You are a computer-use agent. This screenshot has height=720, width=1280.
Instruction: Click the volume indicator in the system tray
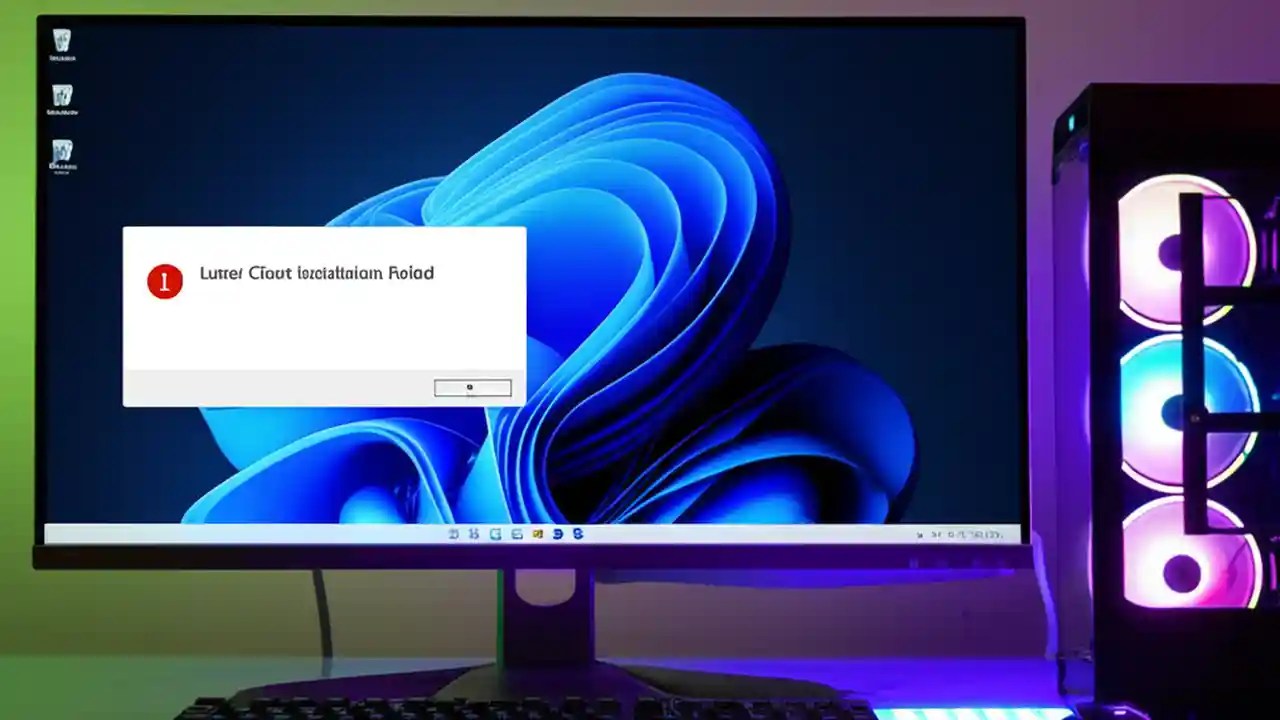pyautogui.click(x=952, y=533)
